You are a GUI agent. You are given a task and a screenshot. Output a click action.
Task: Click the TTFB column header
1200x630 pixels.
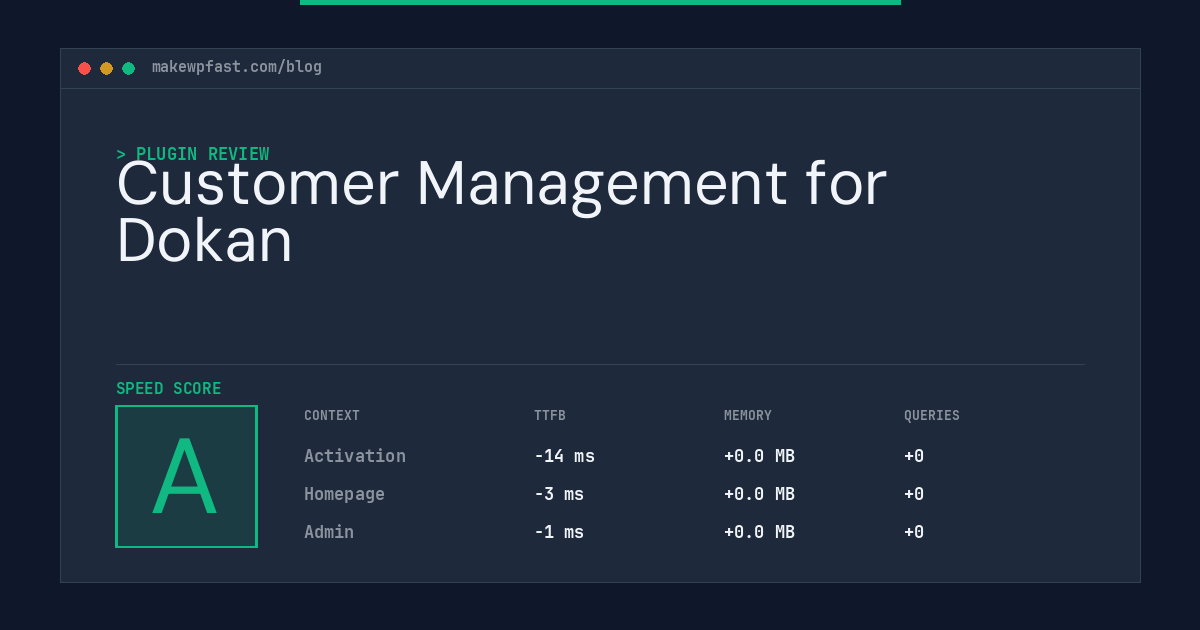(x=550, y=416)
